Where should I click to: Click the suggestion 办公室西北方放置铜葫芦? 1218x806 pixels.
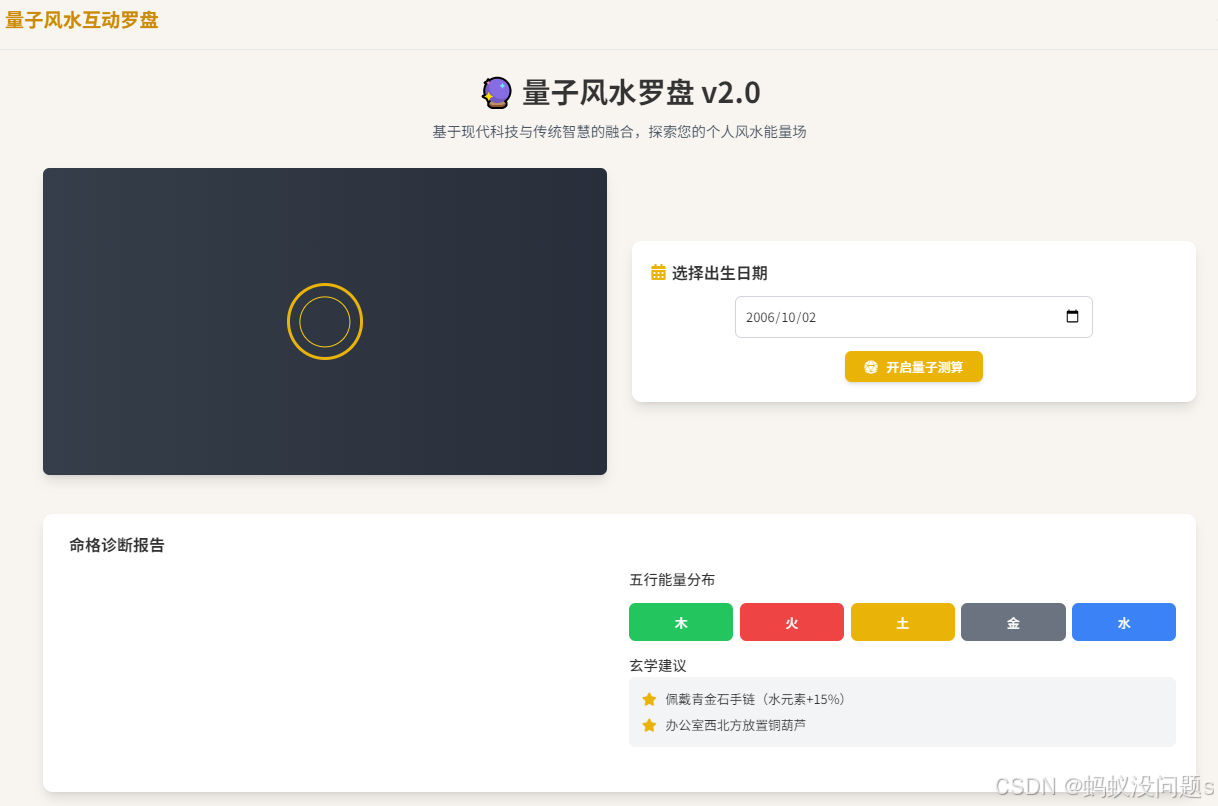pyautogui.click(x=735, y=725)
